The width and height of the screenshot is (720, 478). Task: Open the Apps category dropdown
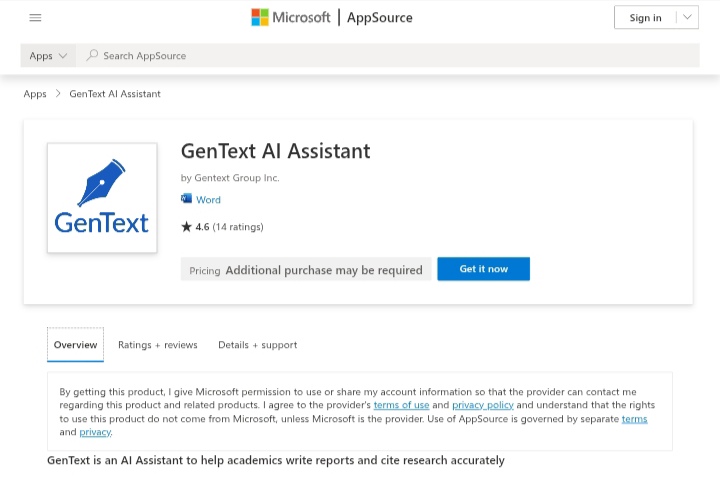point(48,56)
